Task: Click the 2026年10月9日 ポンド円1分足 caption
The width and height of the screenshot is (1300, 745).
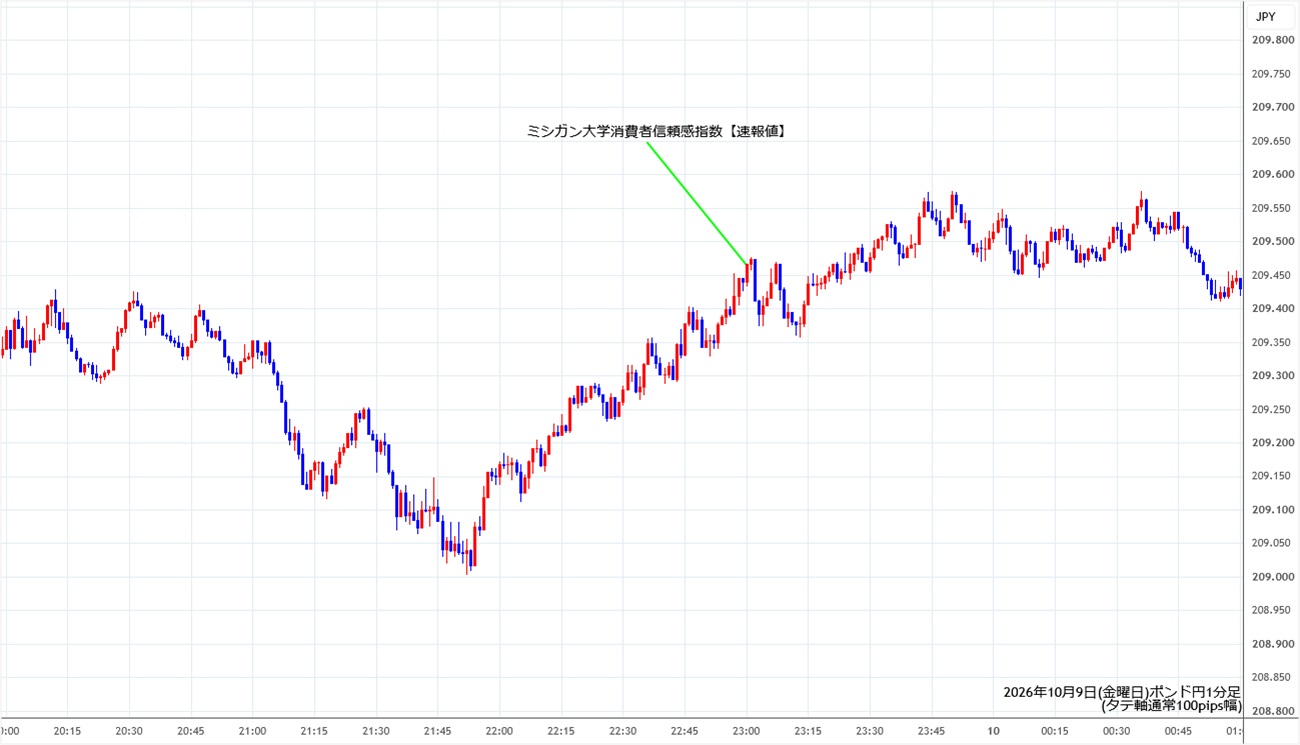Action: tap(1122, 692)
